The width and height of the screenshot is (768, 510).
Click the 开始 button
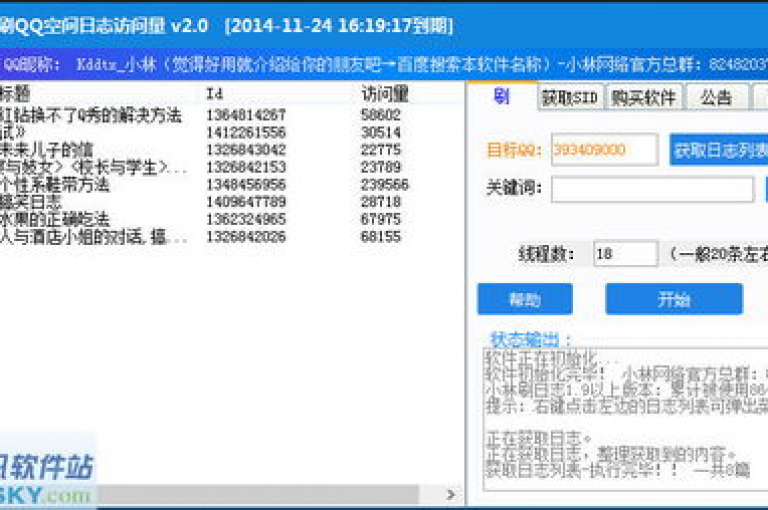click(674, 299)
